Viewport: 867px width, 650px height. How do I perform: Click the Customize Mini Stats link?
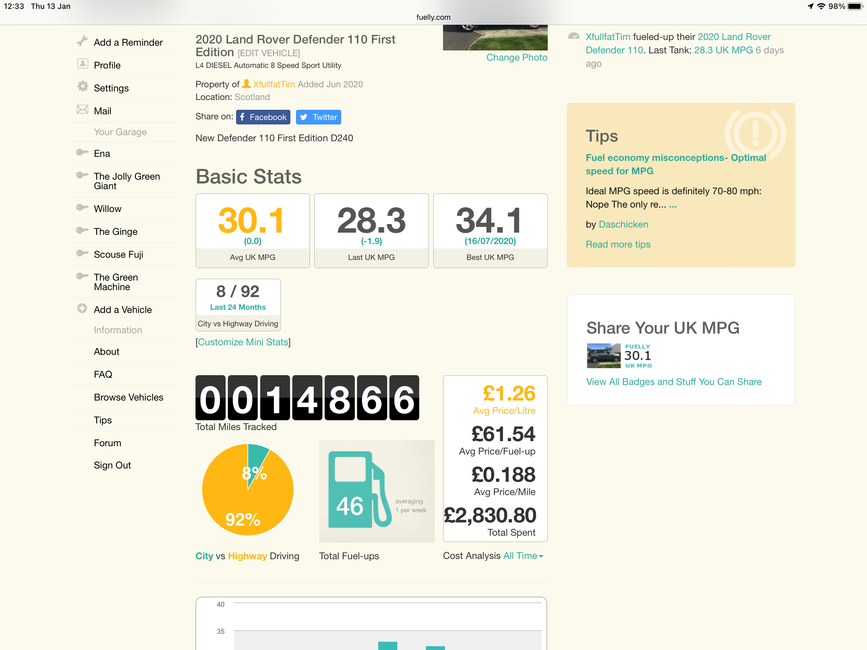(x=243, y=342)
